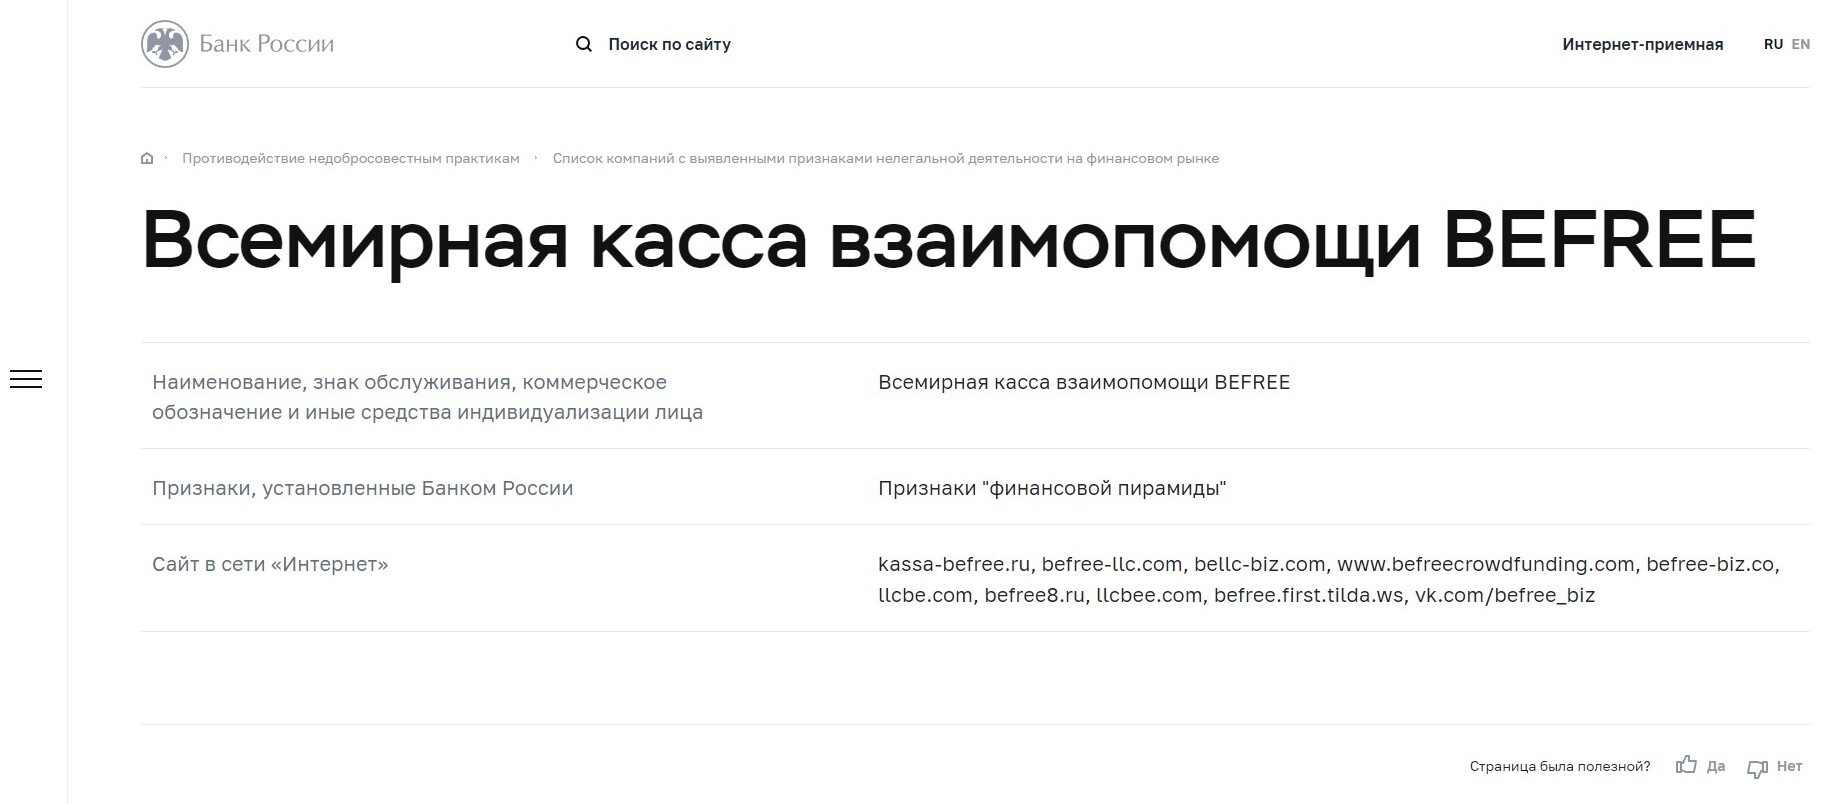Open Интернет-приемная link
Image resolution: width=1841 pixels, height=804 pixels.
click(x=1642, y=44)
